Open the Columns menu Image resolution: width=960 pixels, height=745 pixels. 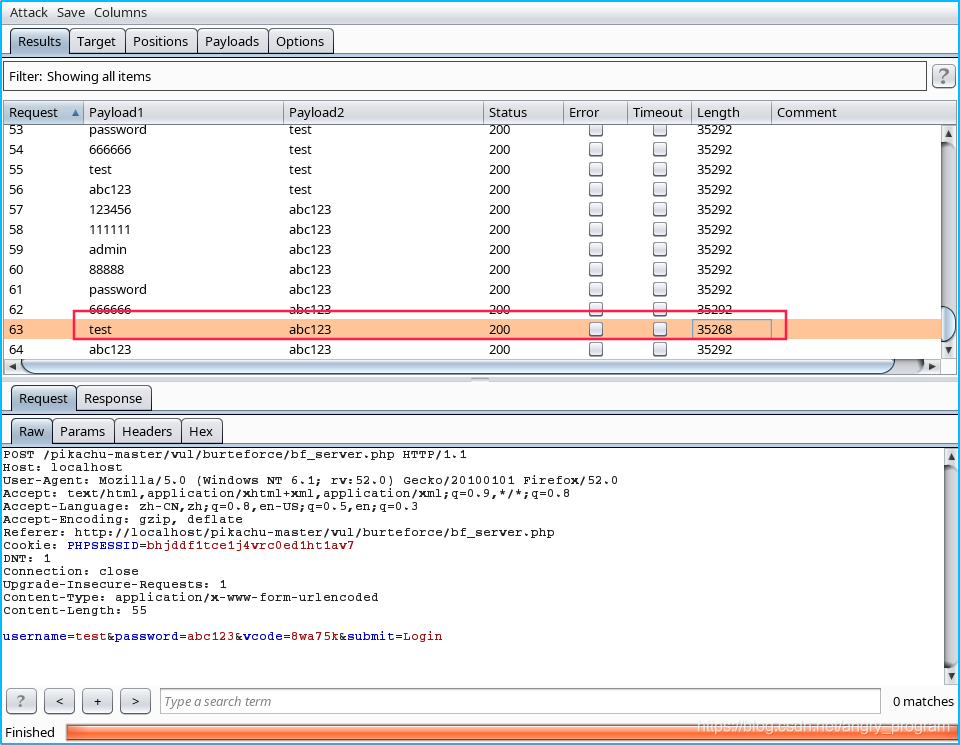pyautogui.click(x=120, y=12)
